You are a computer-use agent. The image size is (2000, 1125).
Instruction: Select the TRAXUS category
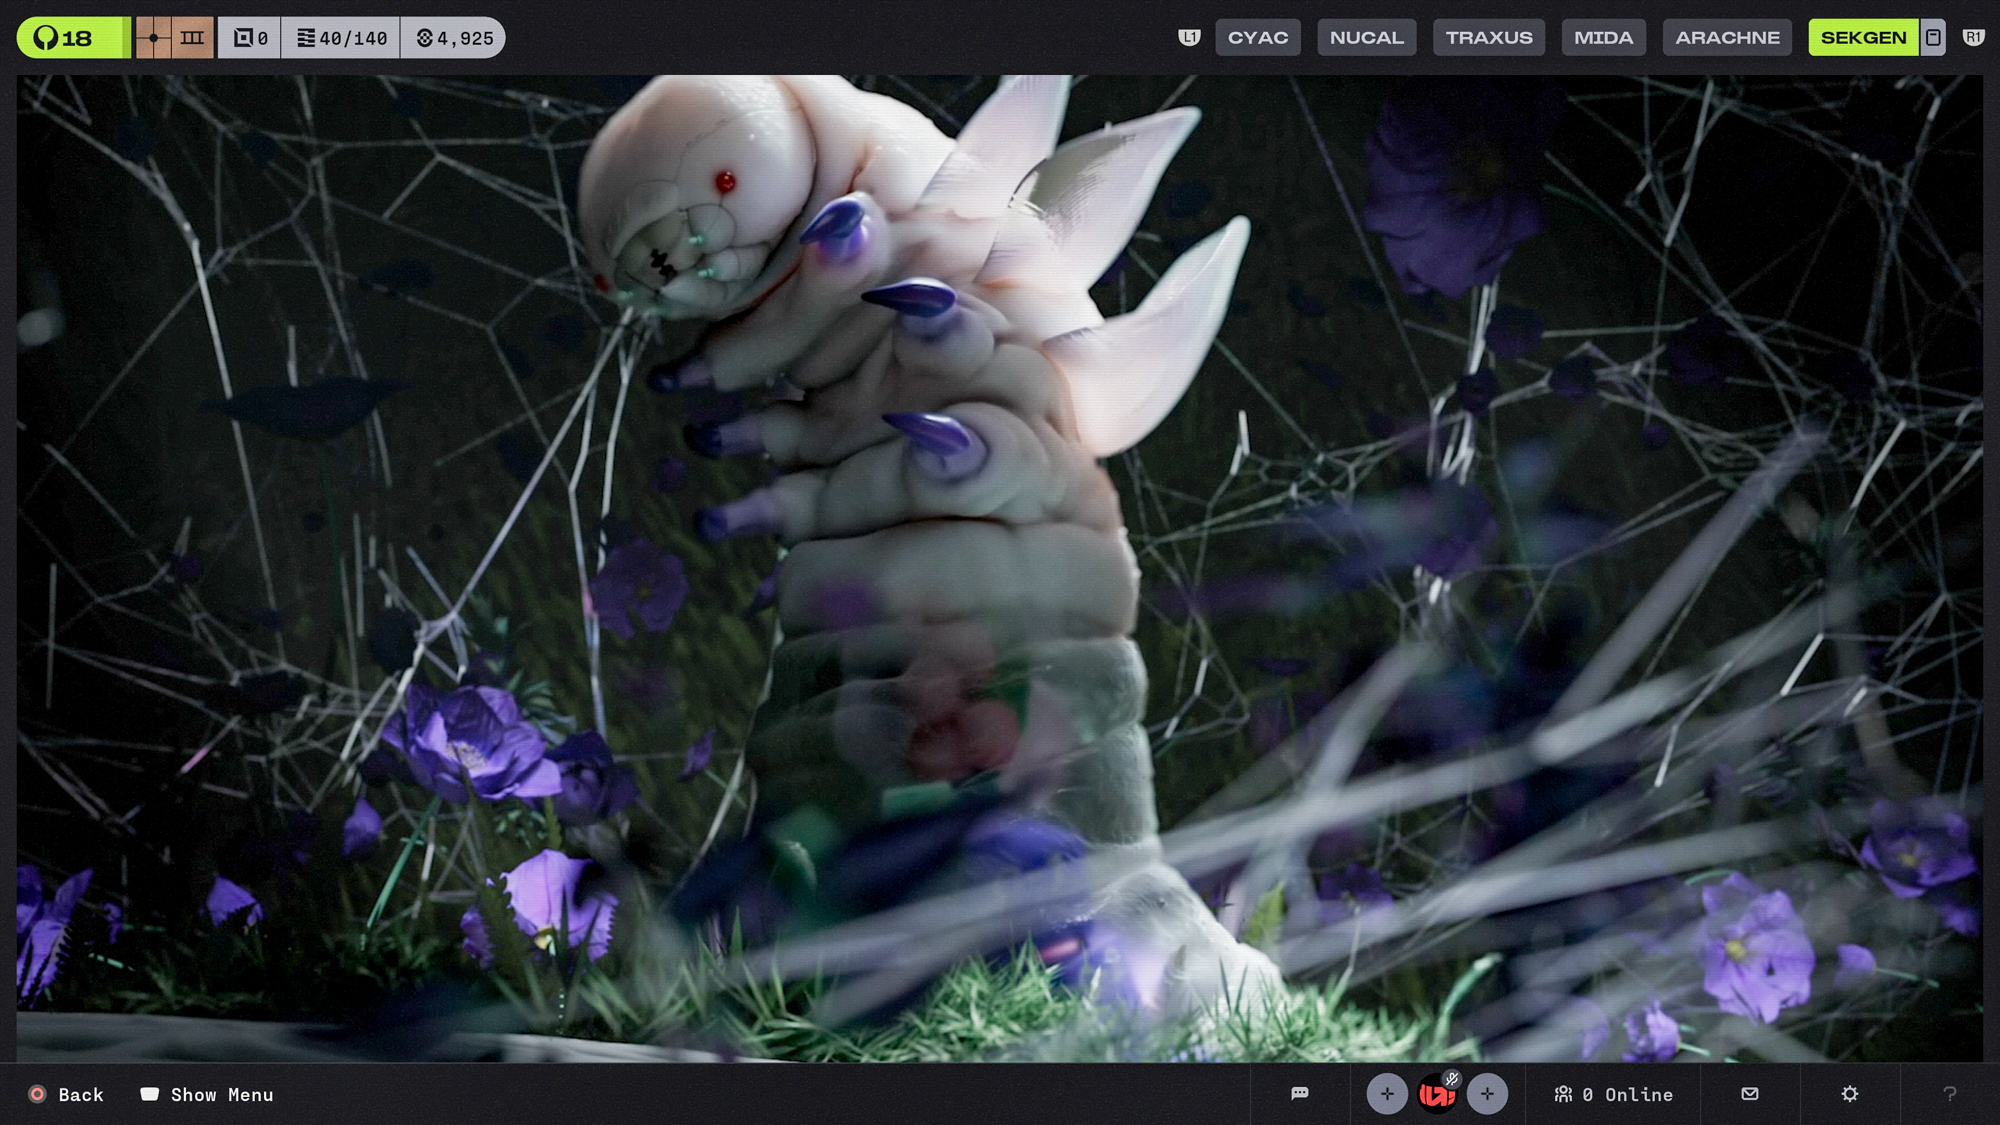1489,37
